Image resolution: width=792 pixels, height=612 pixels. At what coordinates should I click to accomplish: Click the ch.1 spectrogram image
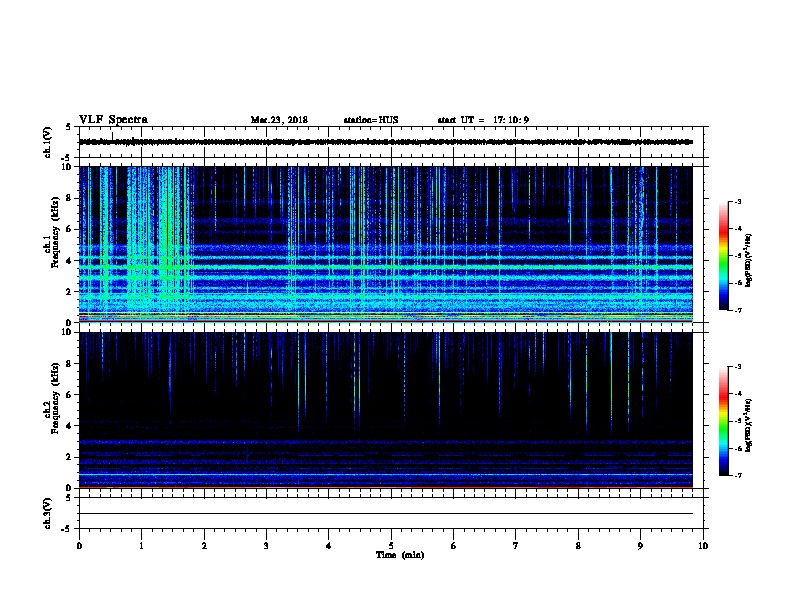pyautogui.click(x=385, y=244)
